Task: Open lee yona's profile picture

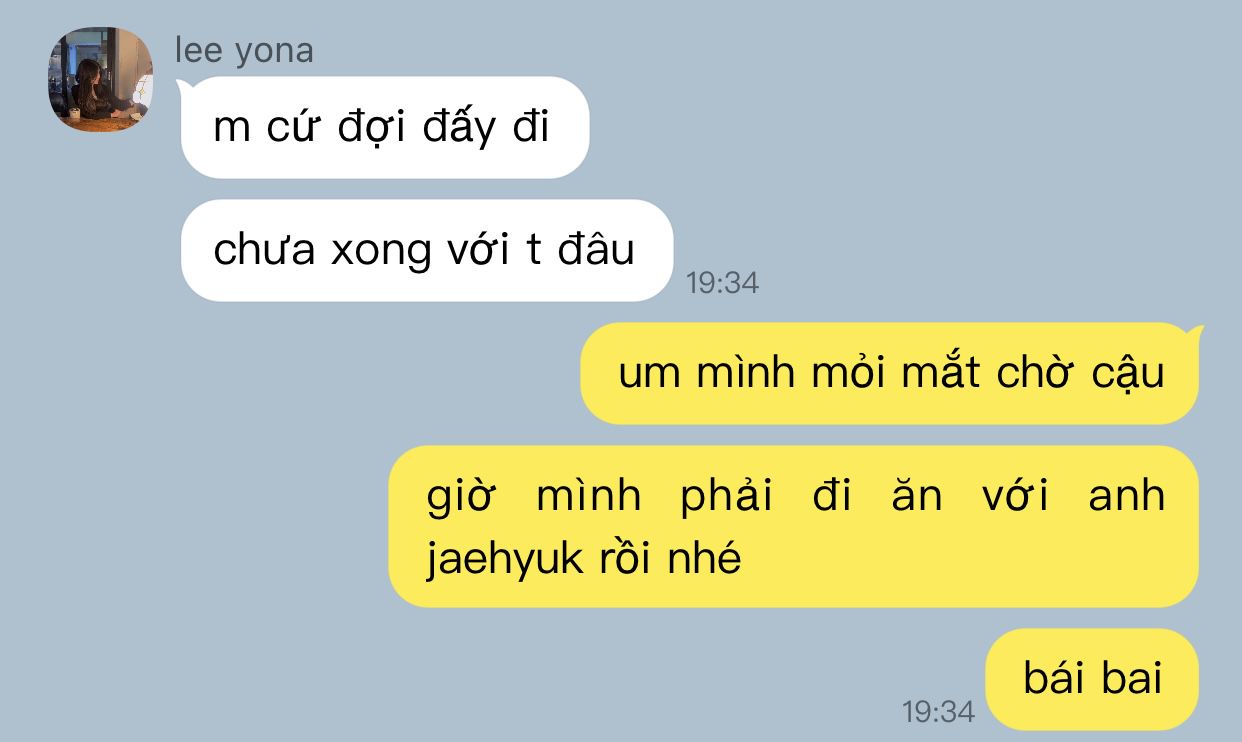Action: coord(100,80)
